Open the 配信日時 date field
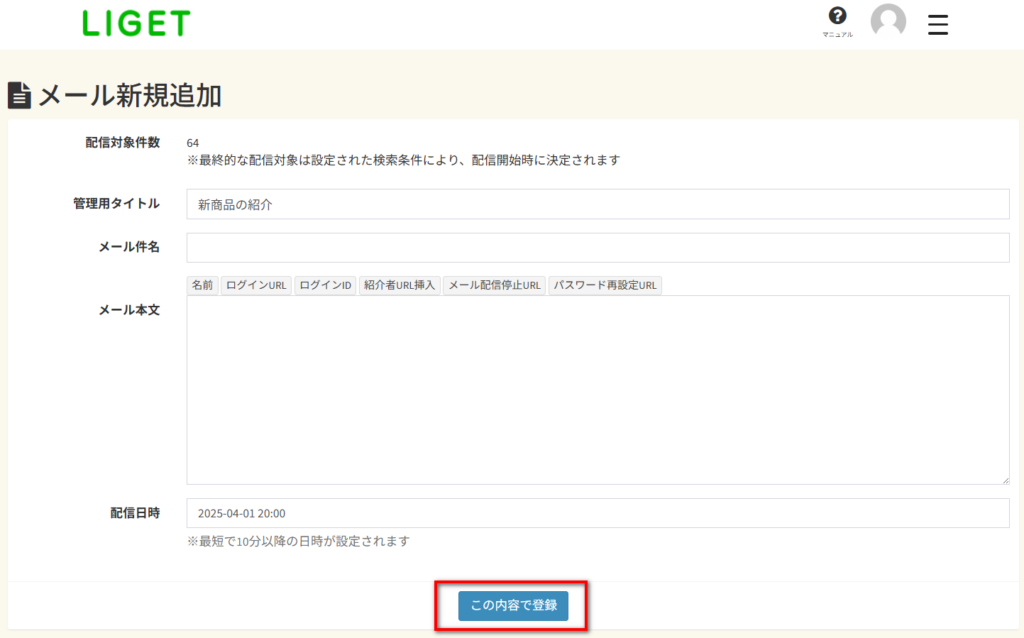 [598, 513]
